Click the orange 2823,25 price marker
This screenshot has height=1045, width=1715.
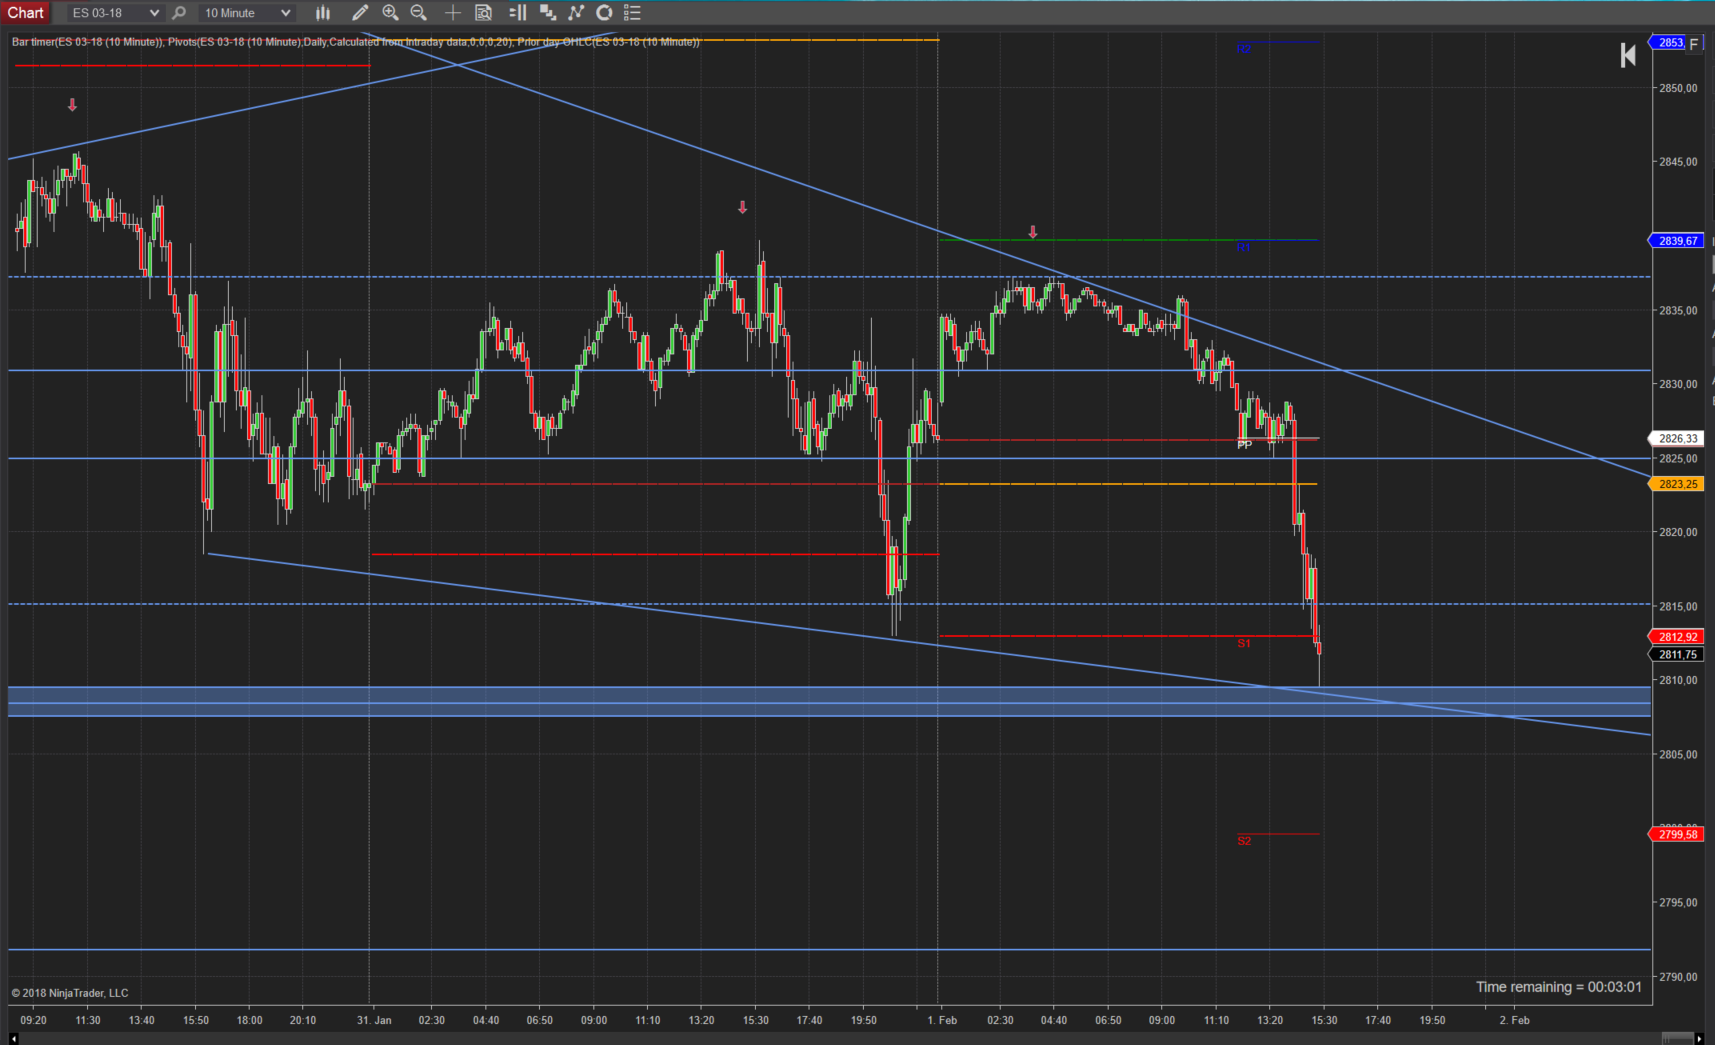[x=1675, y=484]
